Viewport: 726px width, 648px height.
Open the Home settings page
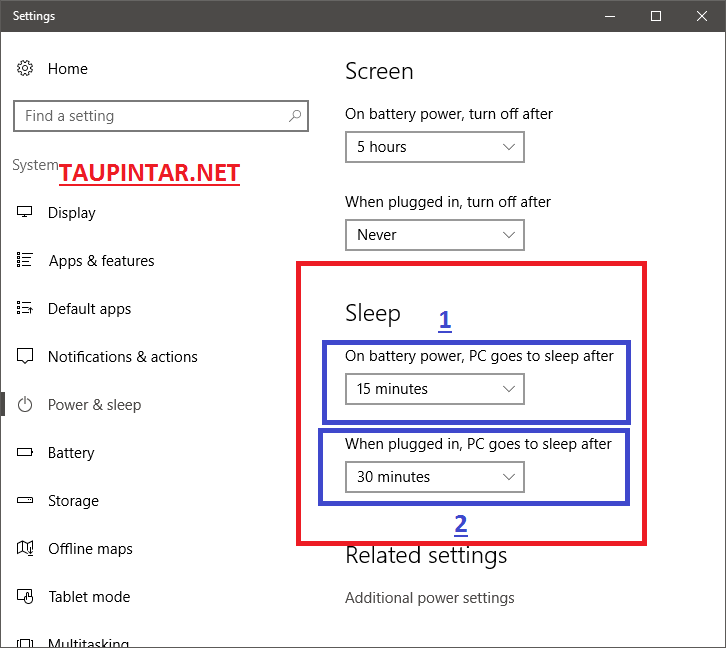click(x=68, y=69)
